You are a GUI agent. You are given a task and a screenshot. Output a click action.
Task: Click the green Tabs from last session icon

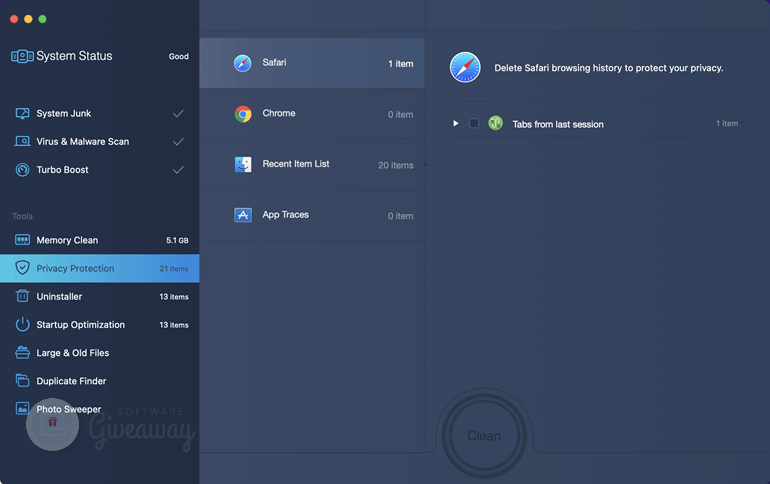[x=495, y=123]
